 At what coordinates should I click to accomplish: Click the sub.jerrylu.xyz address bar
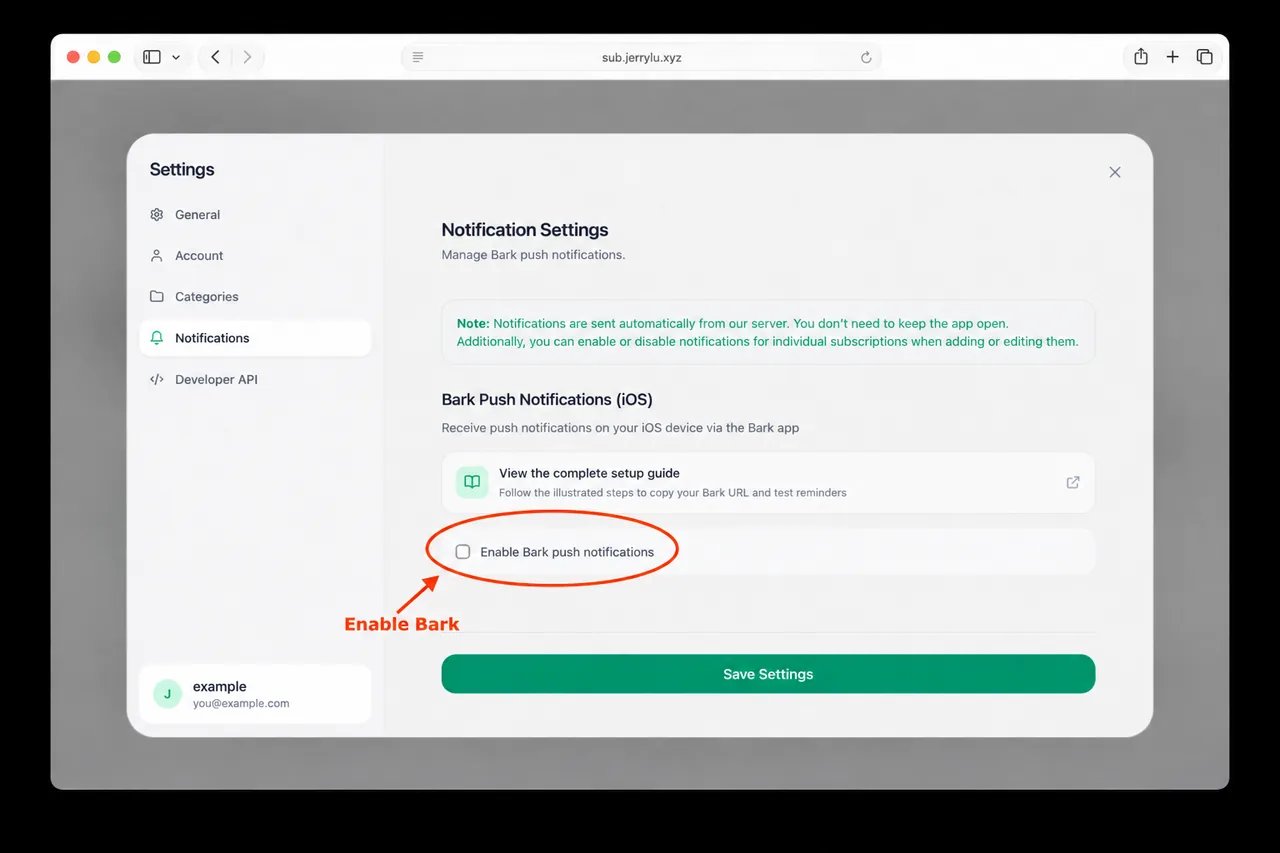pyautogui.click(x=641, y=57)
